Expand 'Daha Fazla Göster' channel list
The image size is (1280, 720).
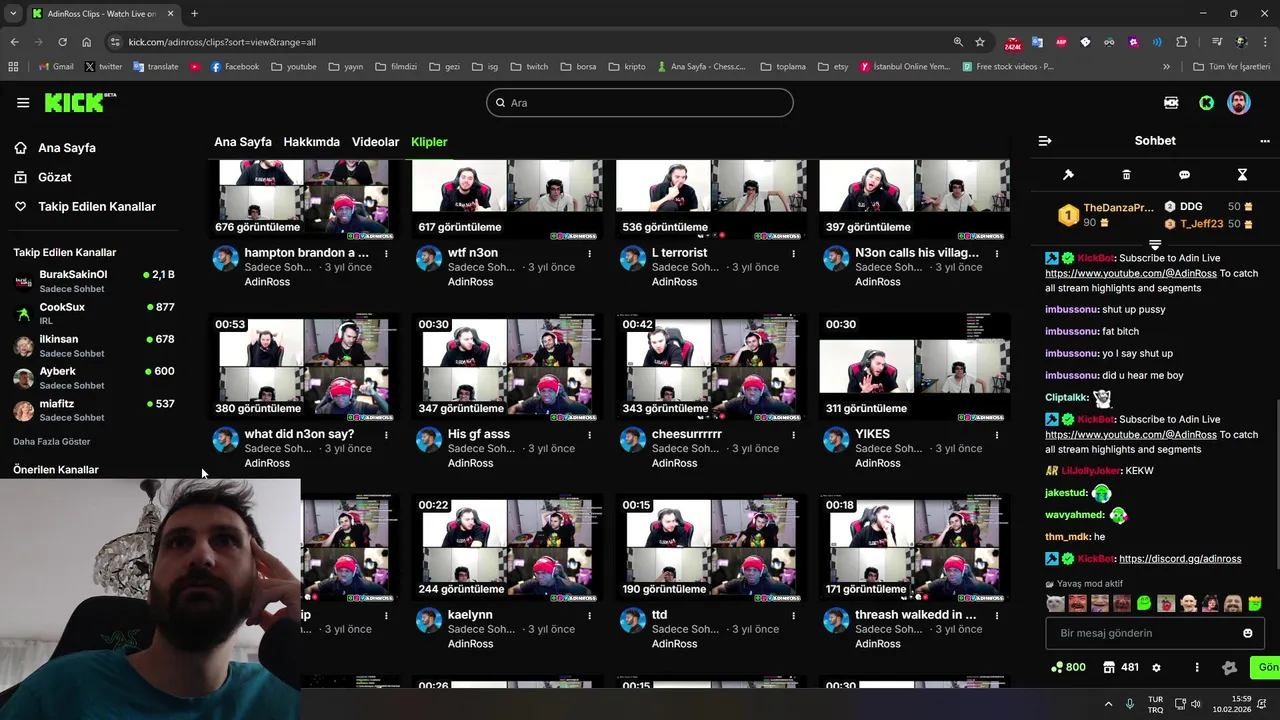point(51,441)
